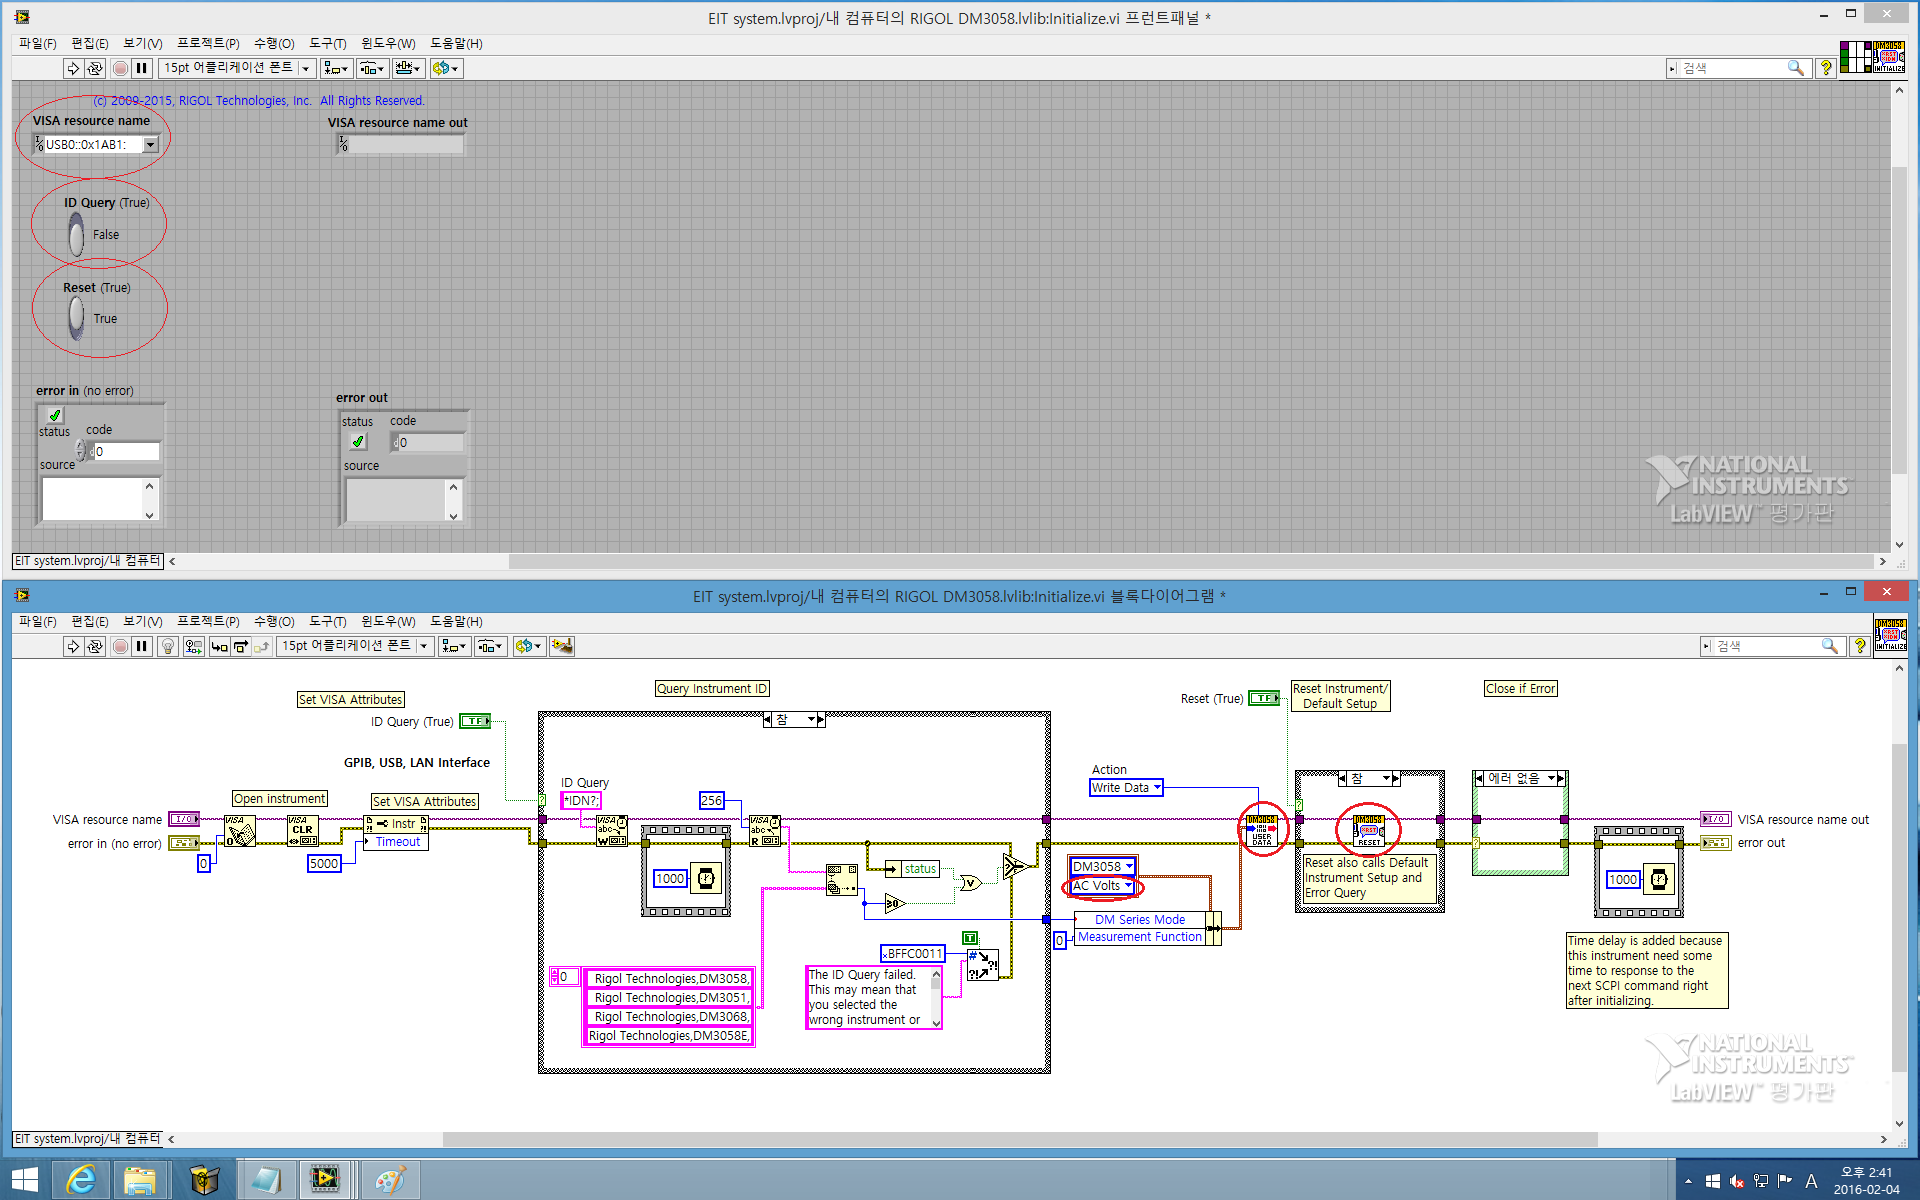Click Match Pattern node below status
This screenshot has width=1920, height=1200.
pyautogui.click(x=842, y=880)
